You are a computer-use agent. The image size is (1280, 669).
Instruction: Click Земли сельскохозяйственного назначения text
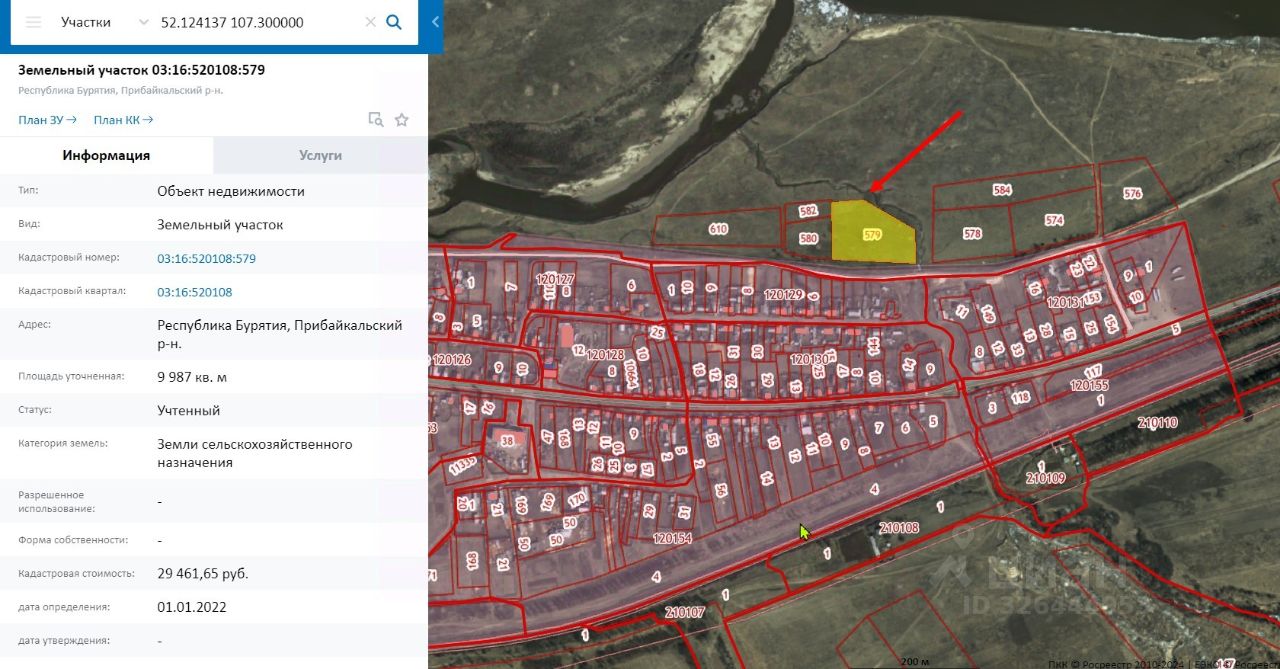255,453
